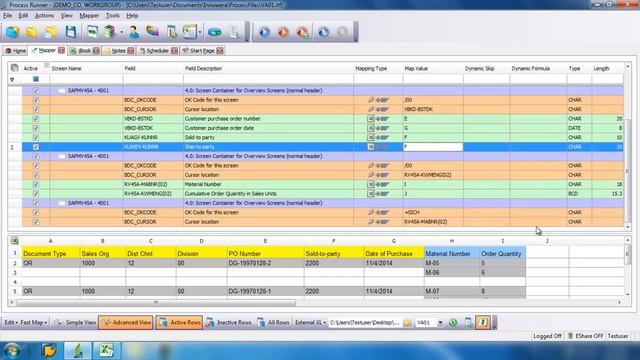Click the spreadsheet horizontal scrollbar thumb
640x360 pixels.
pyautogui.click(x=156, y=302)
